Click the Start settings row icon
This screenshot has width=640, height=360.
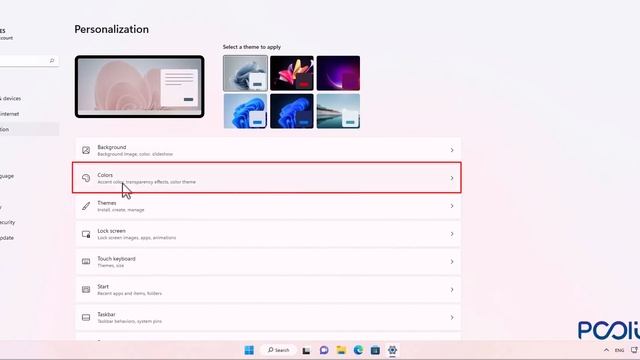[86, 289]
